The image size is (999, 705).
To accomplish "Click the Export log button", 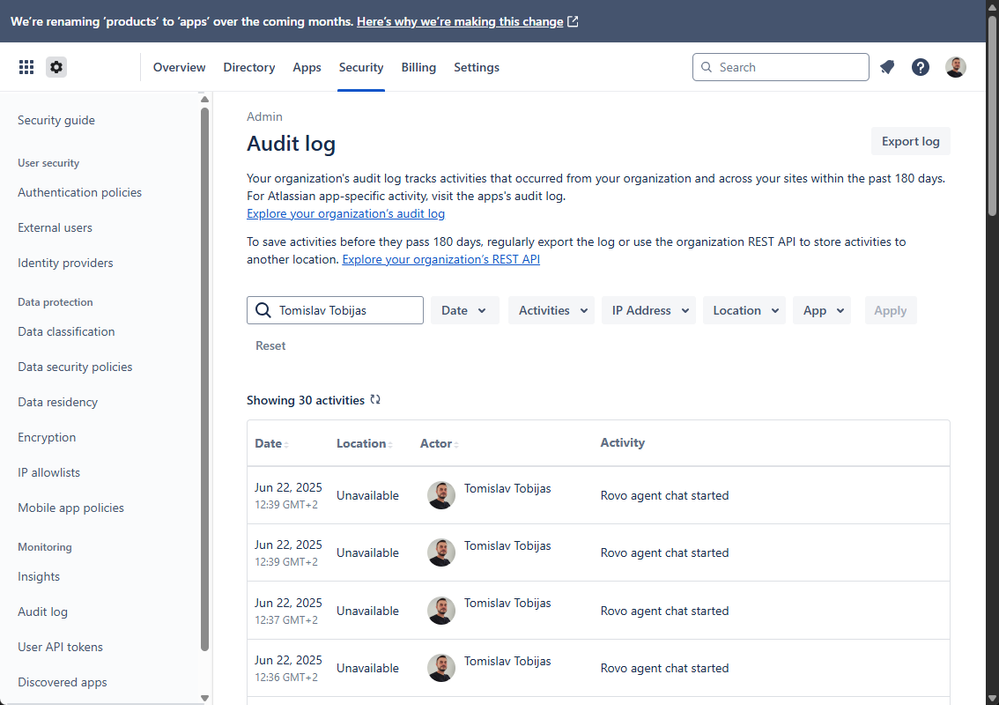I will tap(910, 141).
